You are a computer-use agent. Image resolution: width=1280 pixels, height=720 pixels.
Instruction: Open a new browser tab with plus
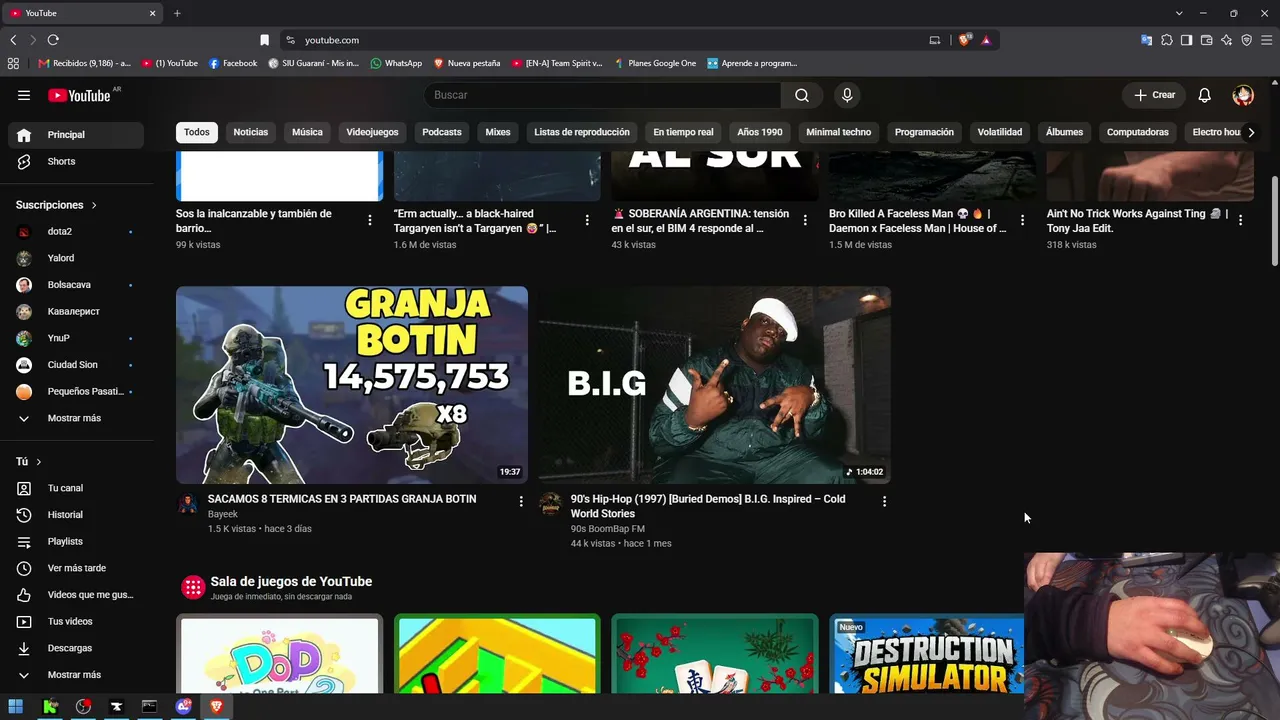coord(177,13)
